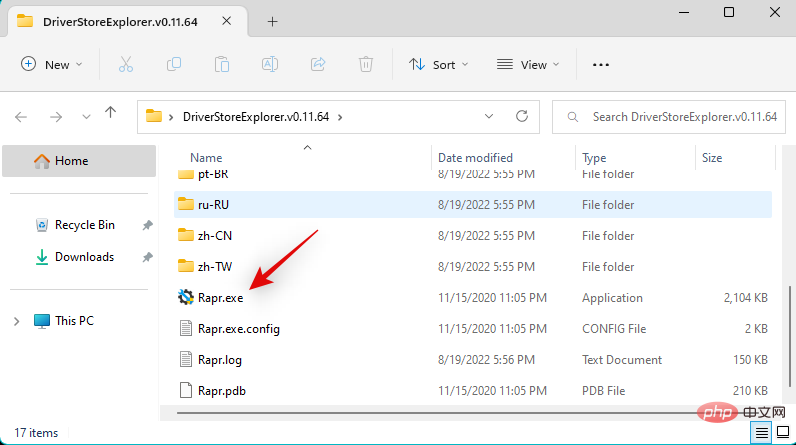
Task: Select the Rapr.log file name
Action: [219, 360]
